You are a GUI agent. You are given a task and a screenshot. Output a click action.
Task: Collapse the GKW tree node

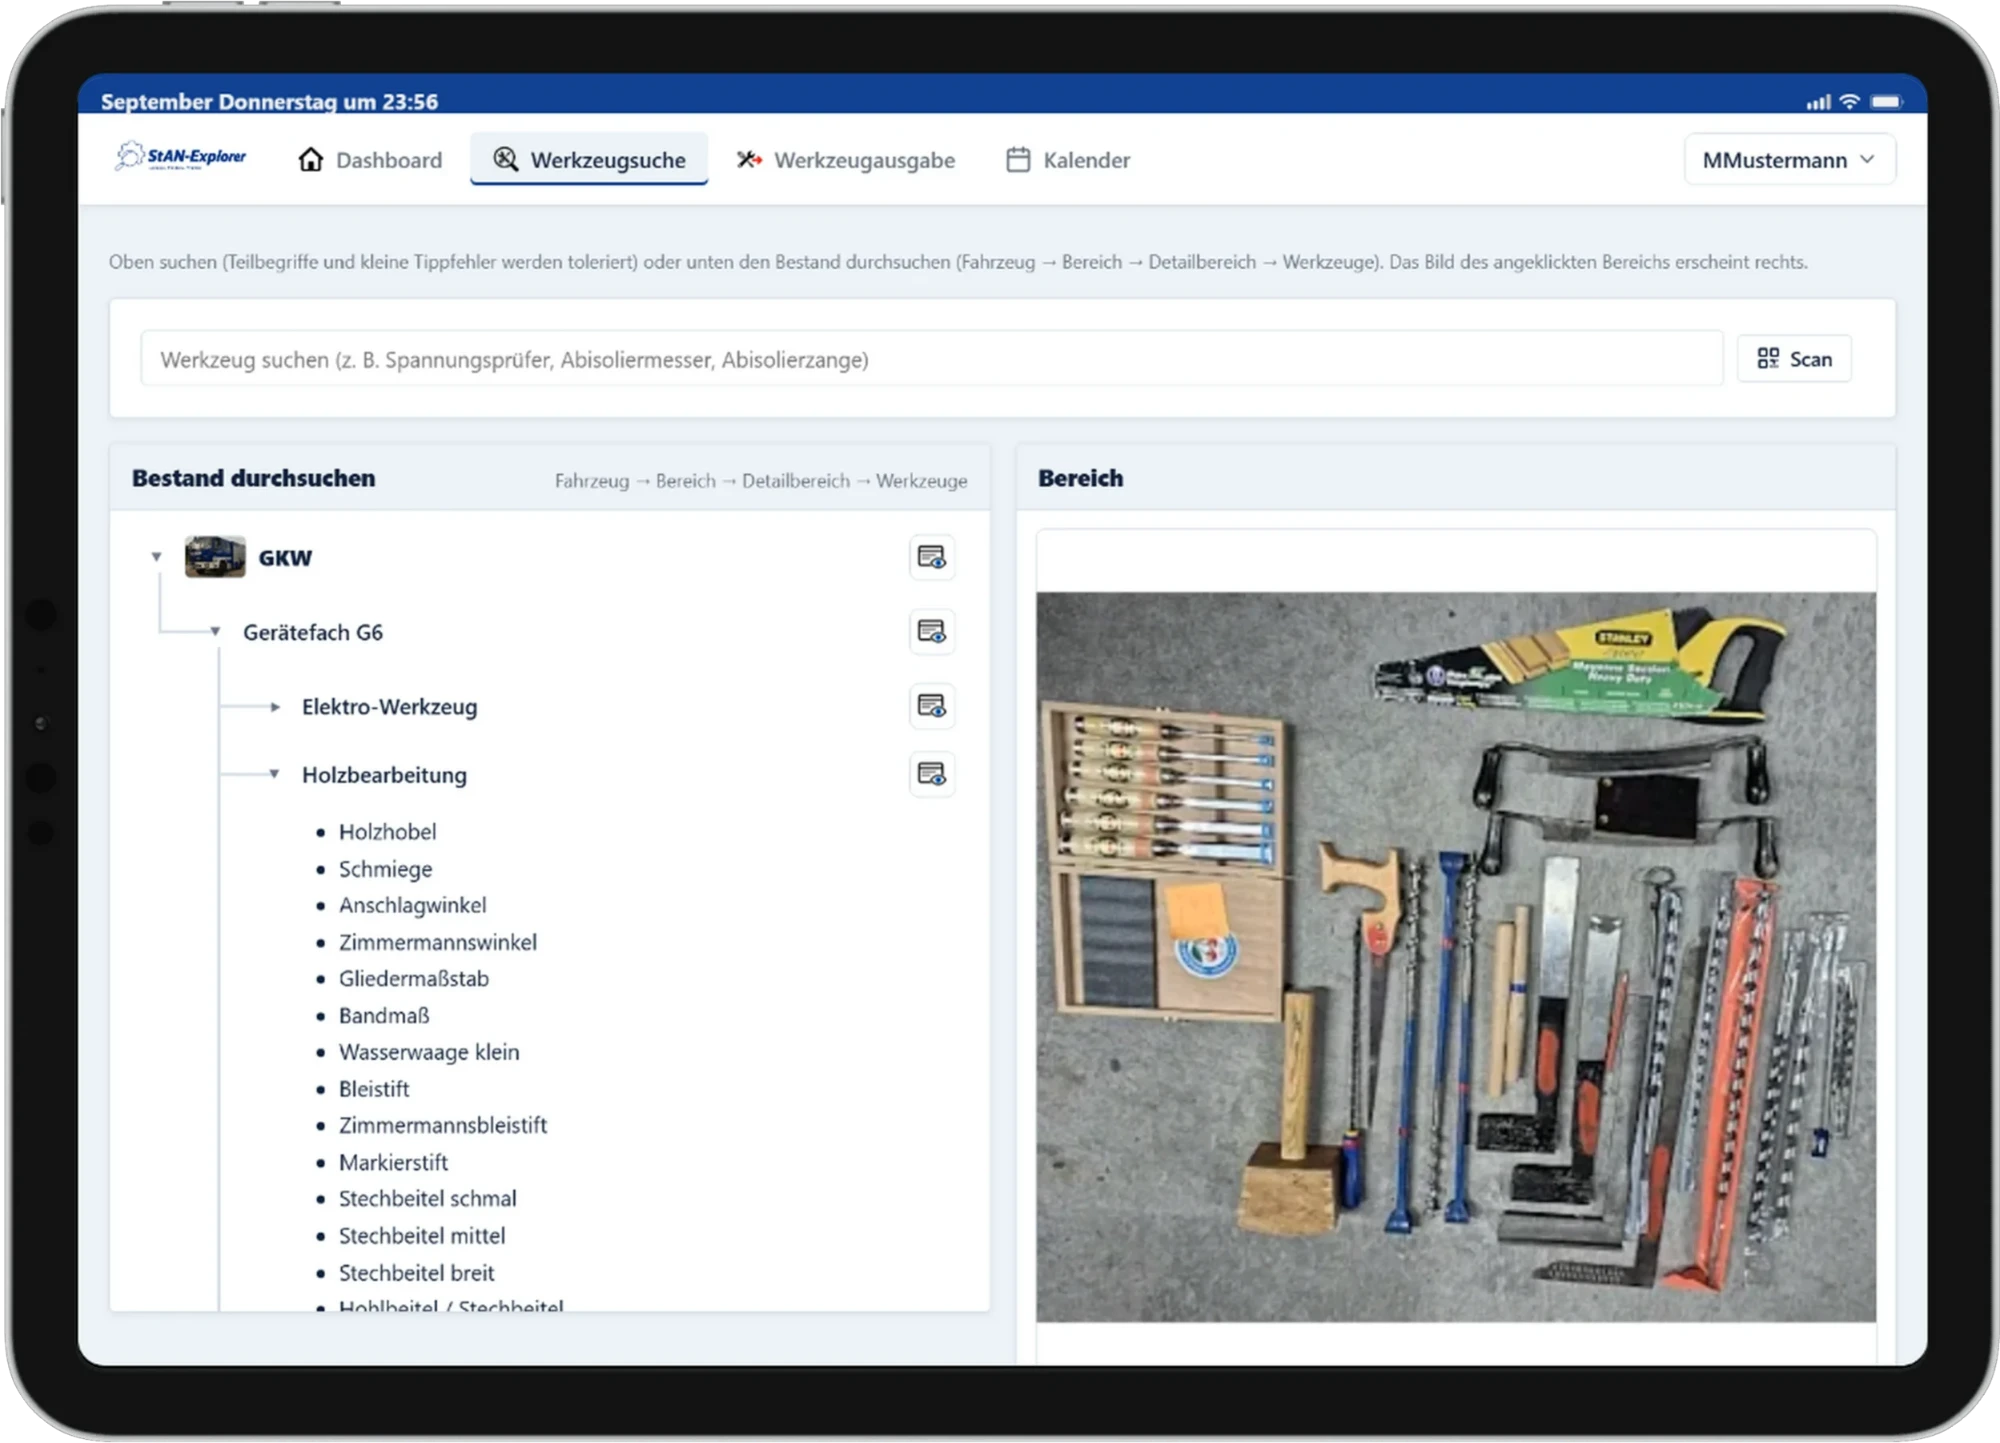[x=156, y=557]
